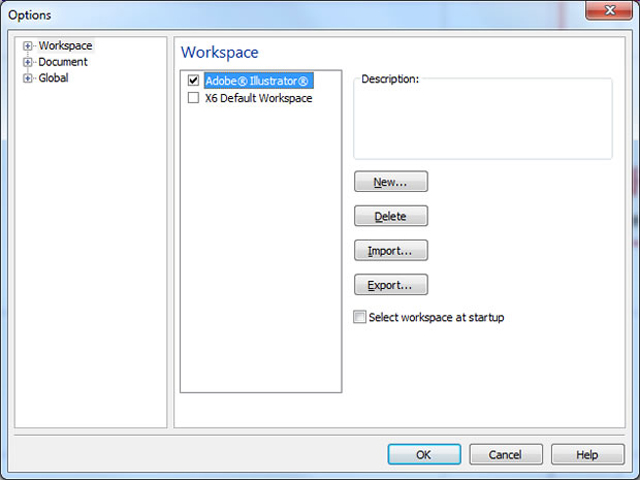Open the Export... workspace dialog

[391, 284]
